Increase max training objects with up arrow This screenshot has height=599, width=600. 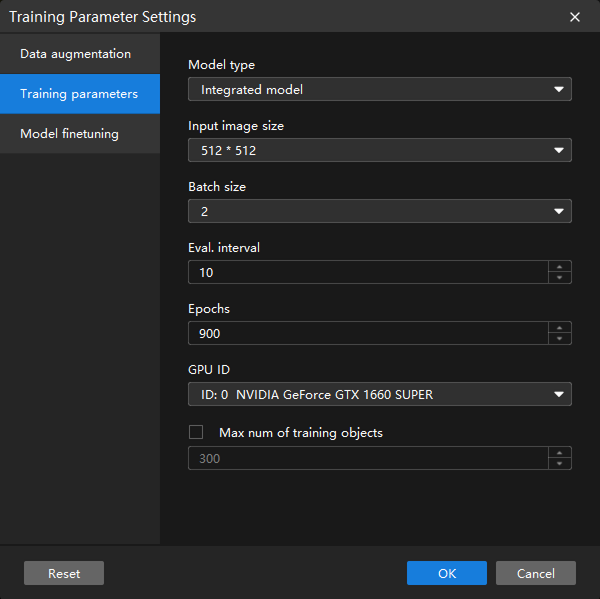click(x=559, y=453)
